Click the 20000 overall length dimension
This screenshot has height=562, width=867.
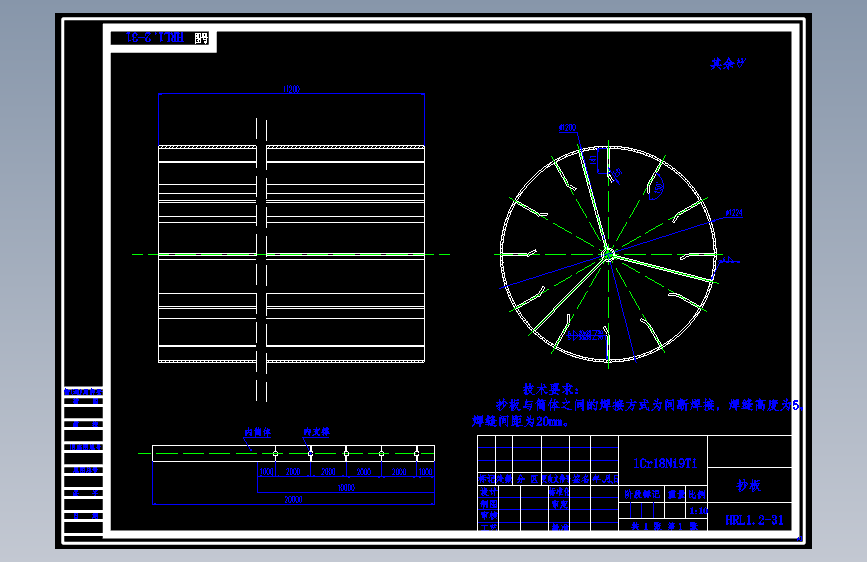[x=293, y=499]
